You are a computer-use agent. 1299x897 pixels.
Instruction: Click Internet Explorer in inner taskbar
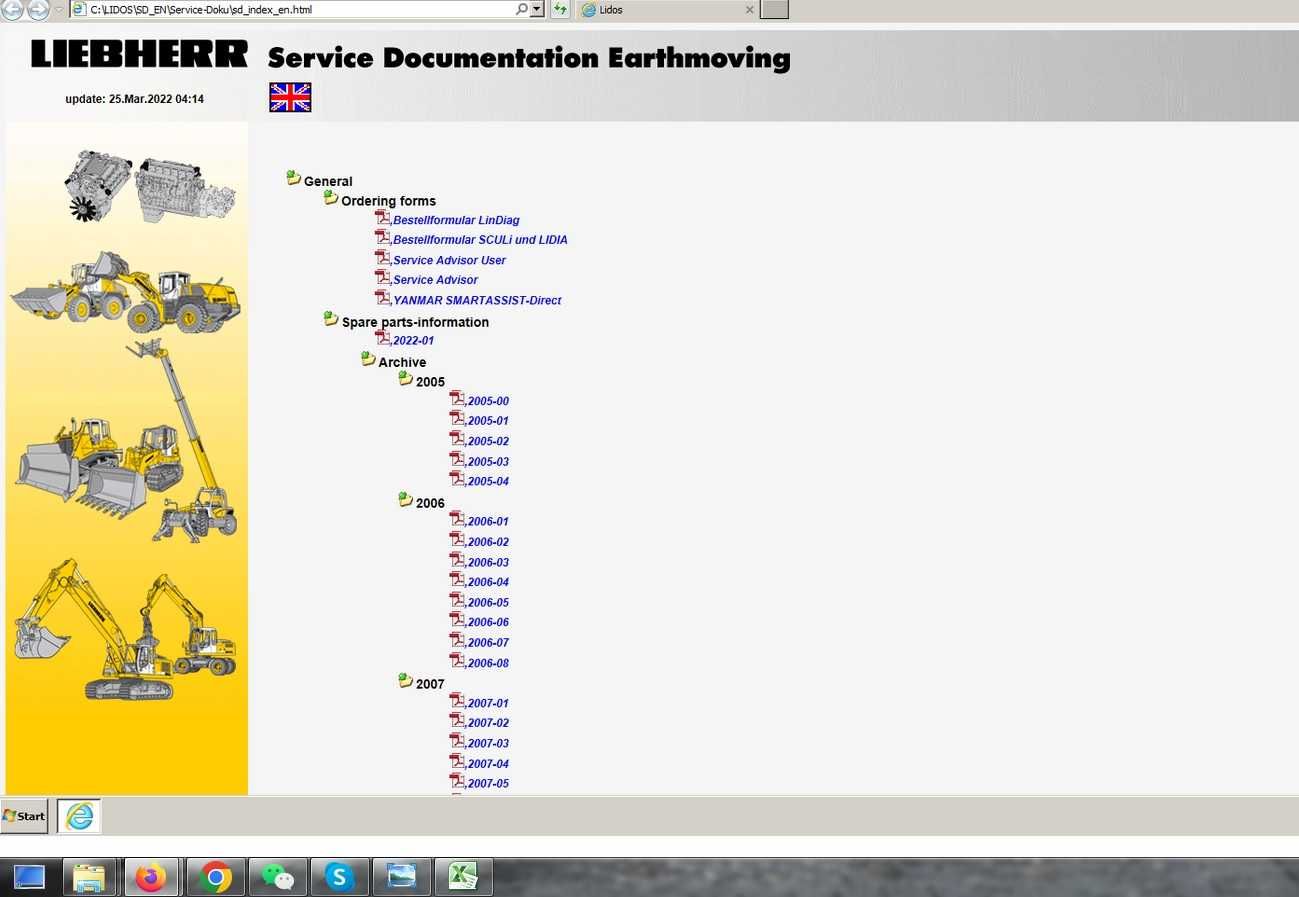pos(79,816)
